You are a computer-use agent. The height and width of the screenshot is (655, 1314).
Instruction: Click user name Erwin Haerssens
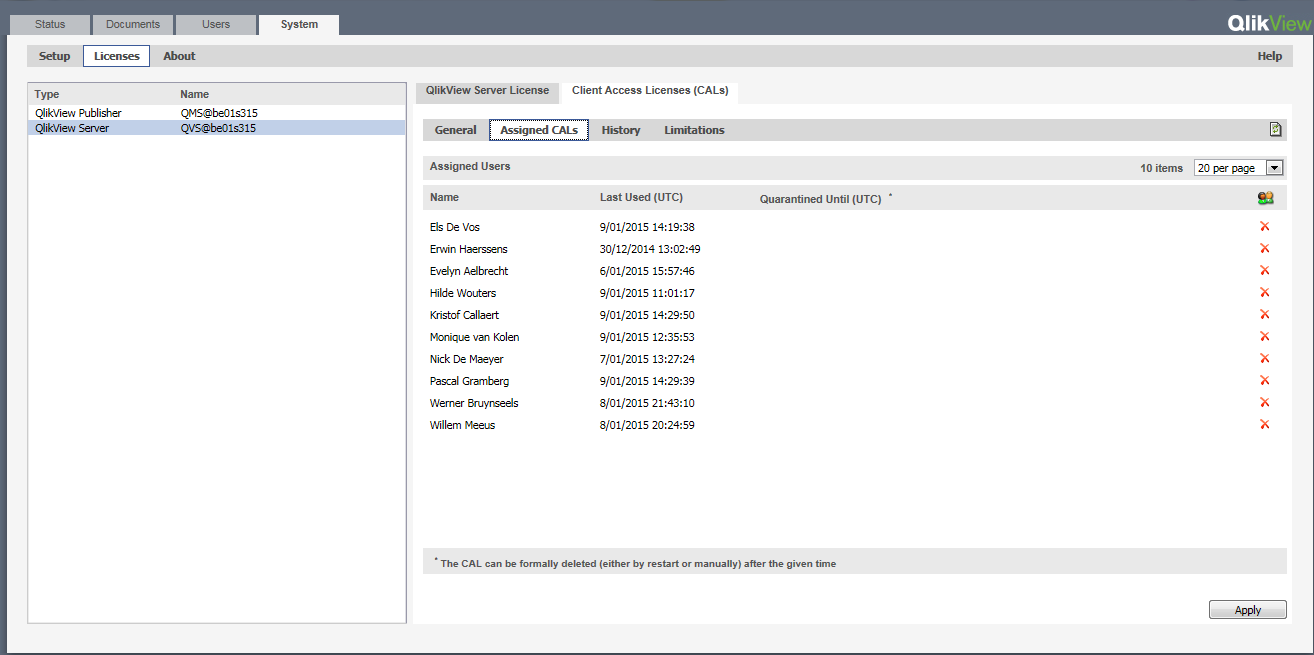pos(468,249)
